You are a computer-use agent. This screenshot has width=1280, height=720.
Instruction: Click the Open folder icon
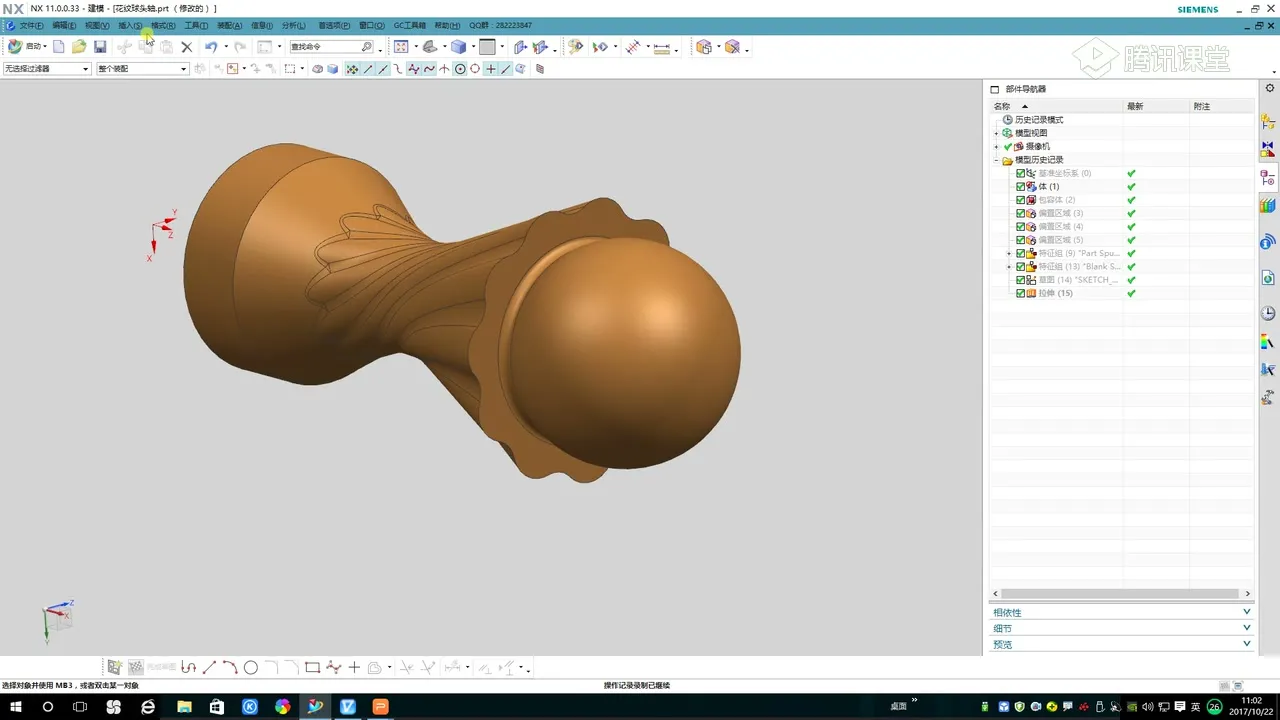[79, 47]
